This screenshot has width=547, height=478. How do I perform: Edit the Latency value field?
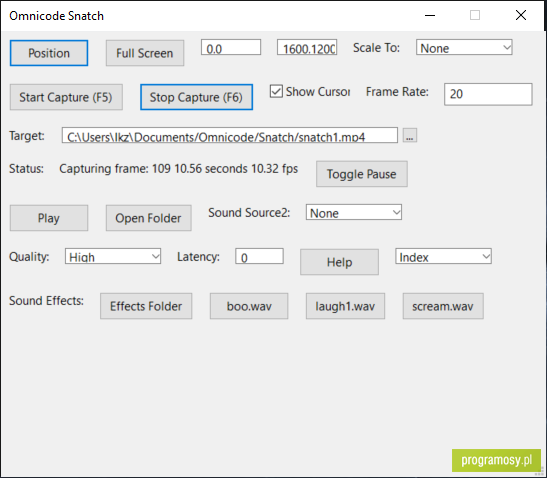(259, 256)
